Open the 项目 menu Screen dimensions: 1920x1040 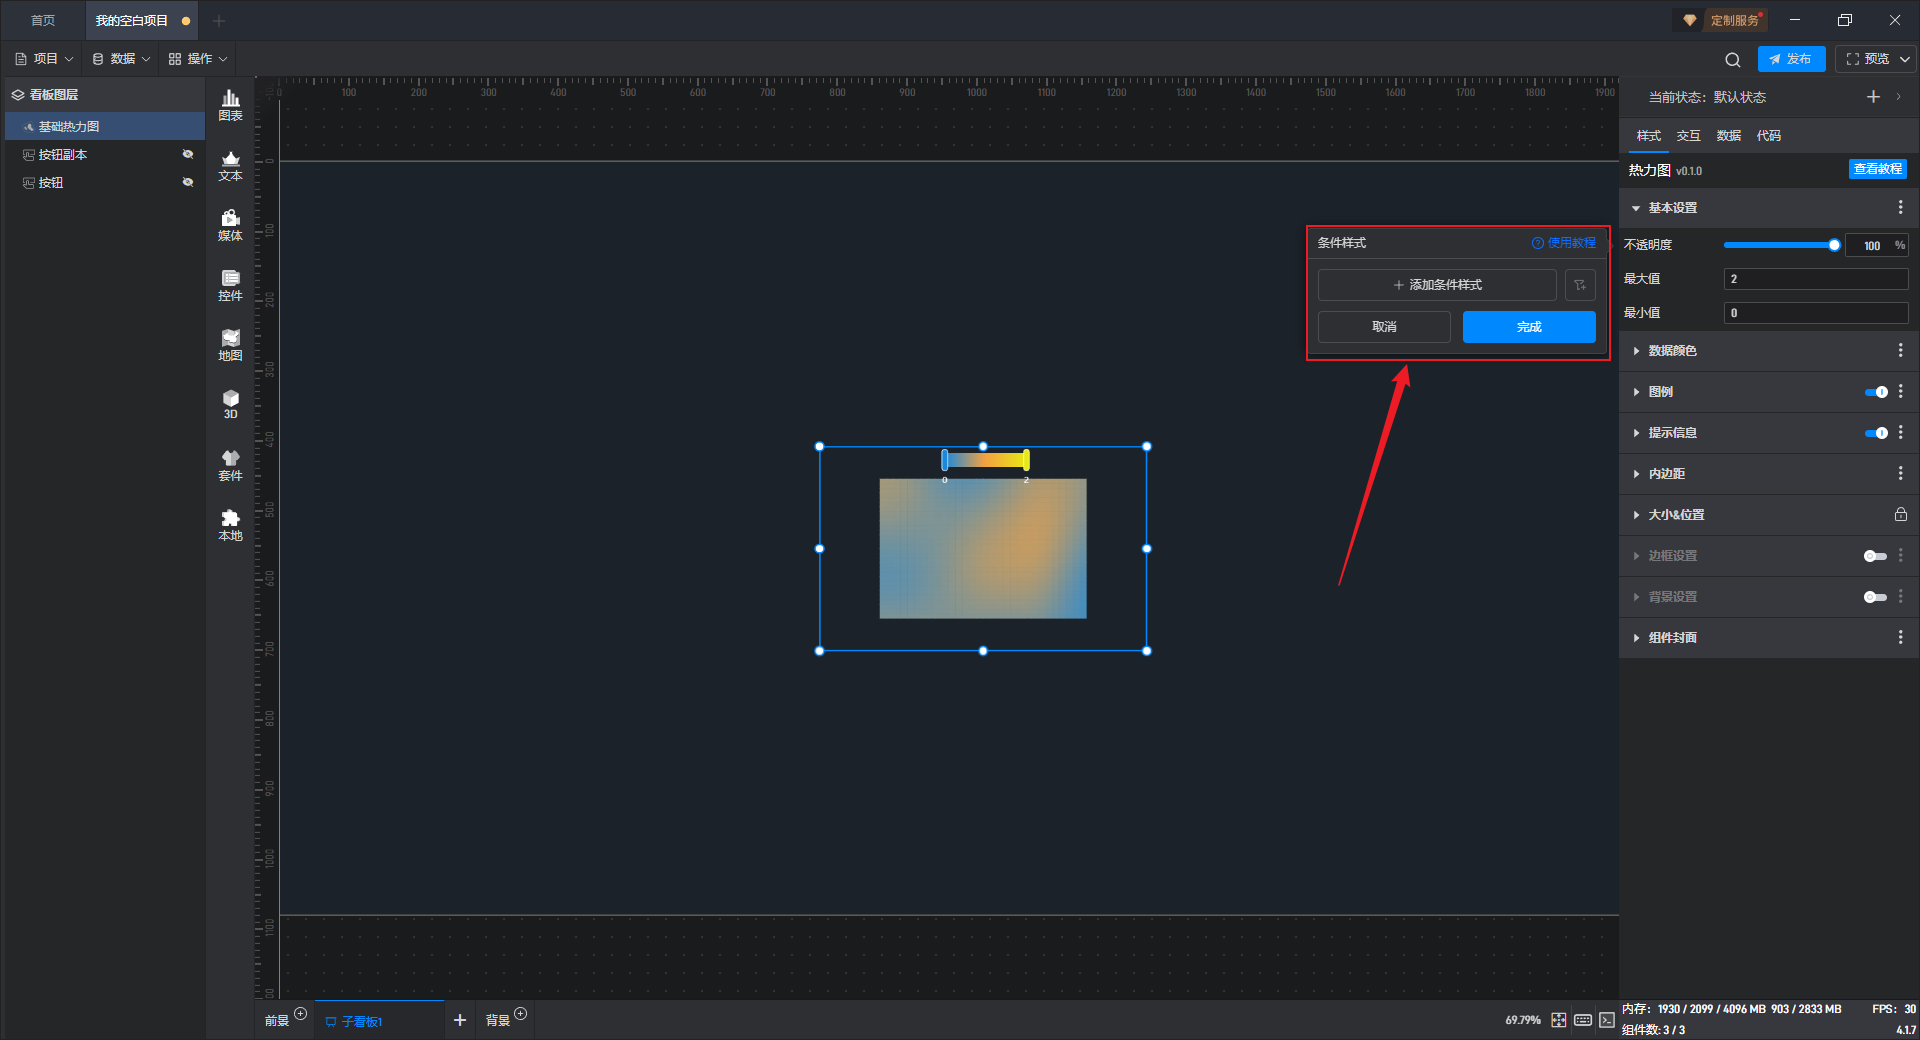point(44,59)
